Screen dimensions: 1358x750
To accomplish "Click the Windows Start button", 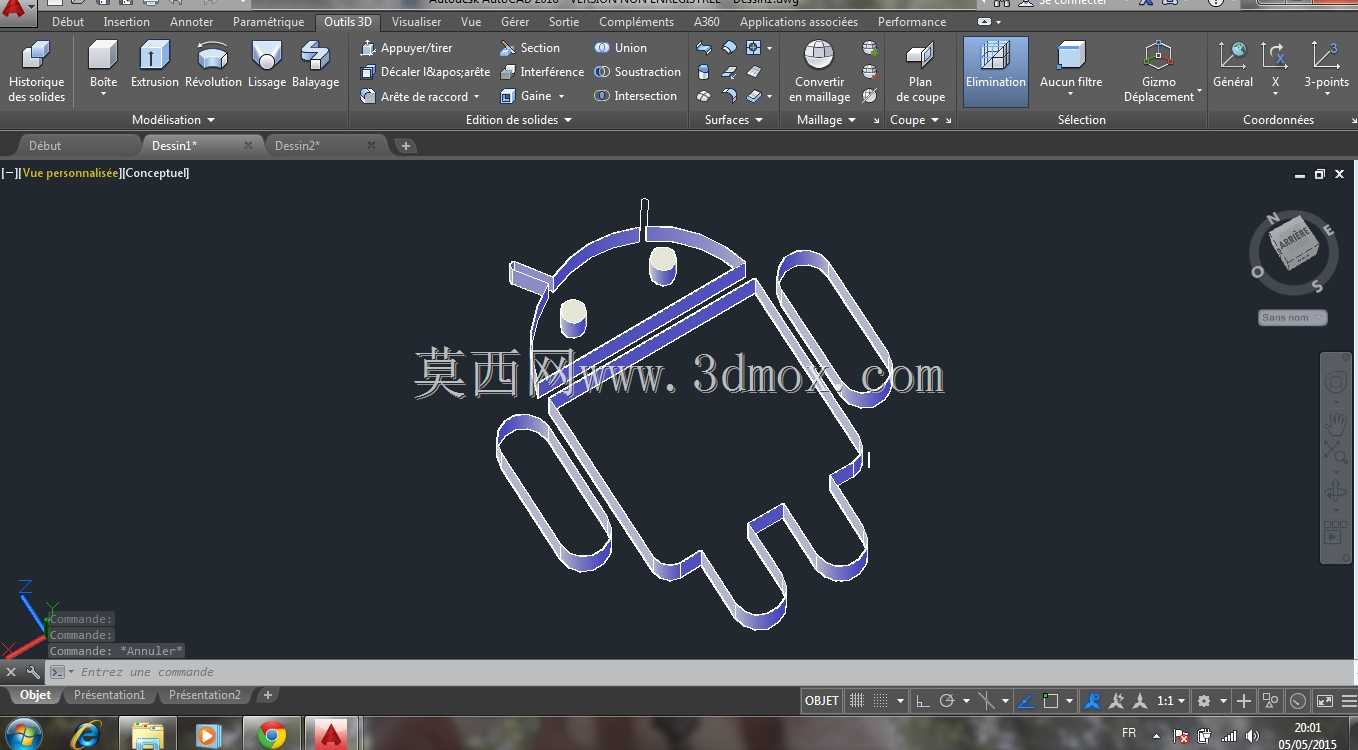I will [x=23, y=735].
